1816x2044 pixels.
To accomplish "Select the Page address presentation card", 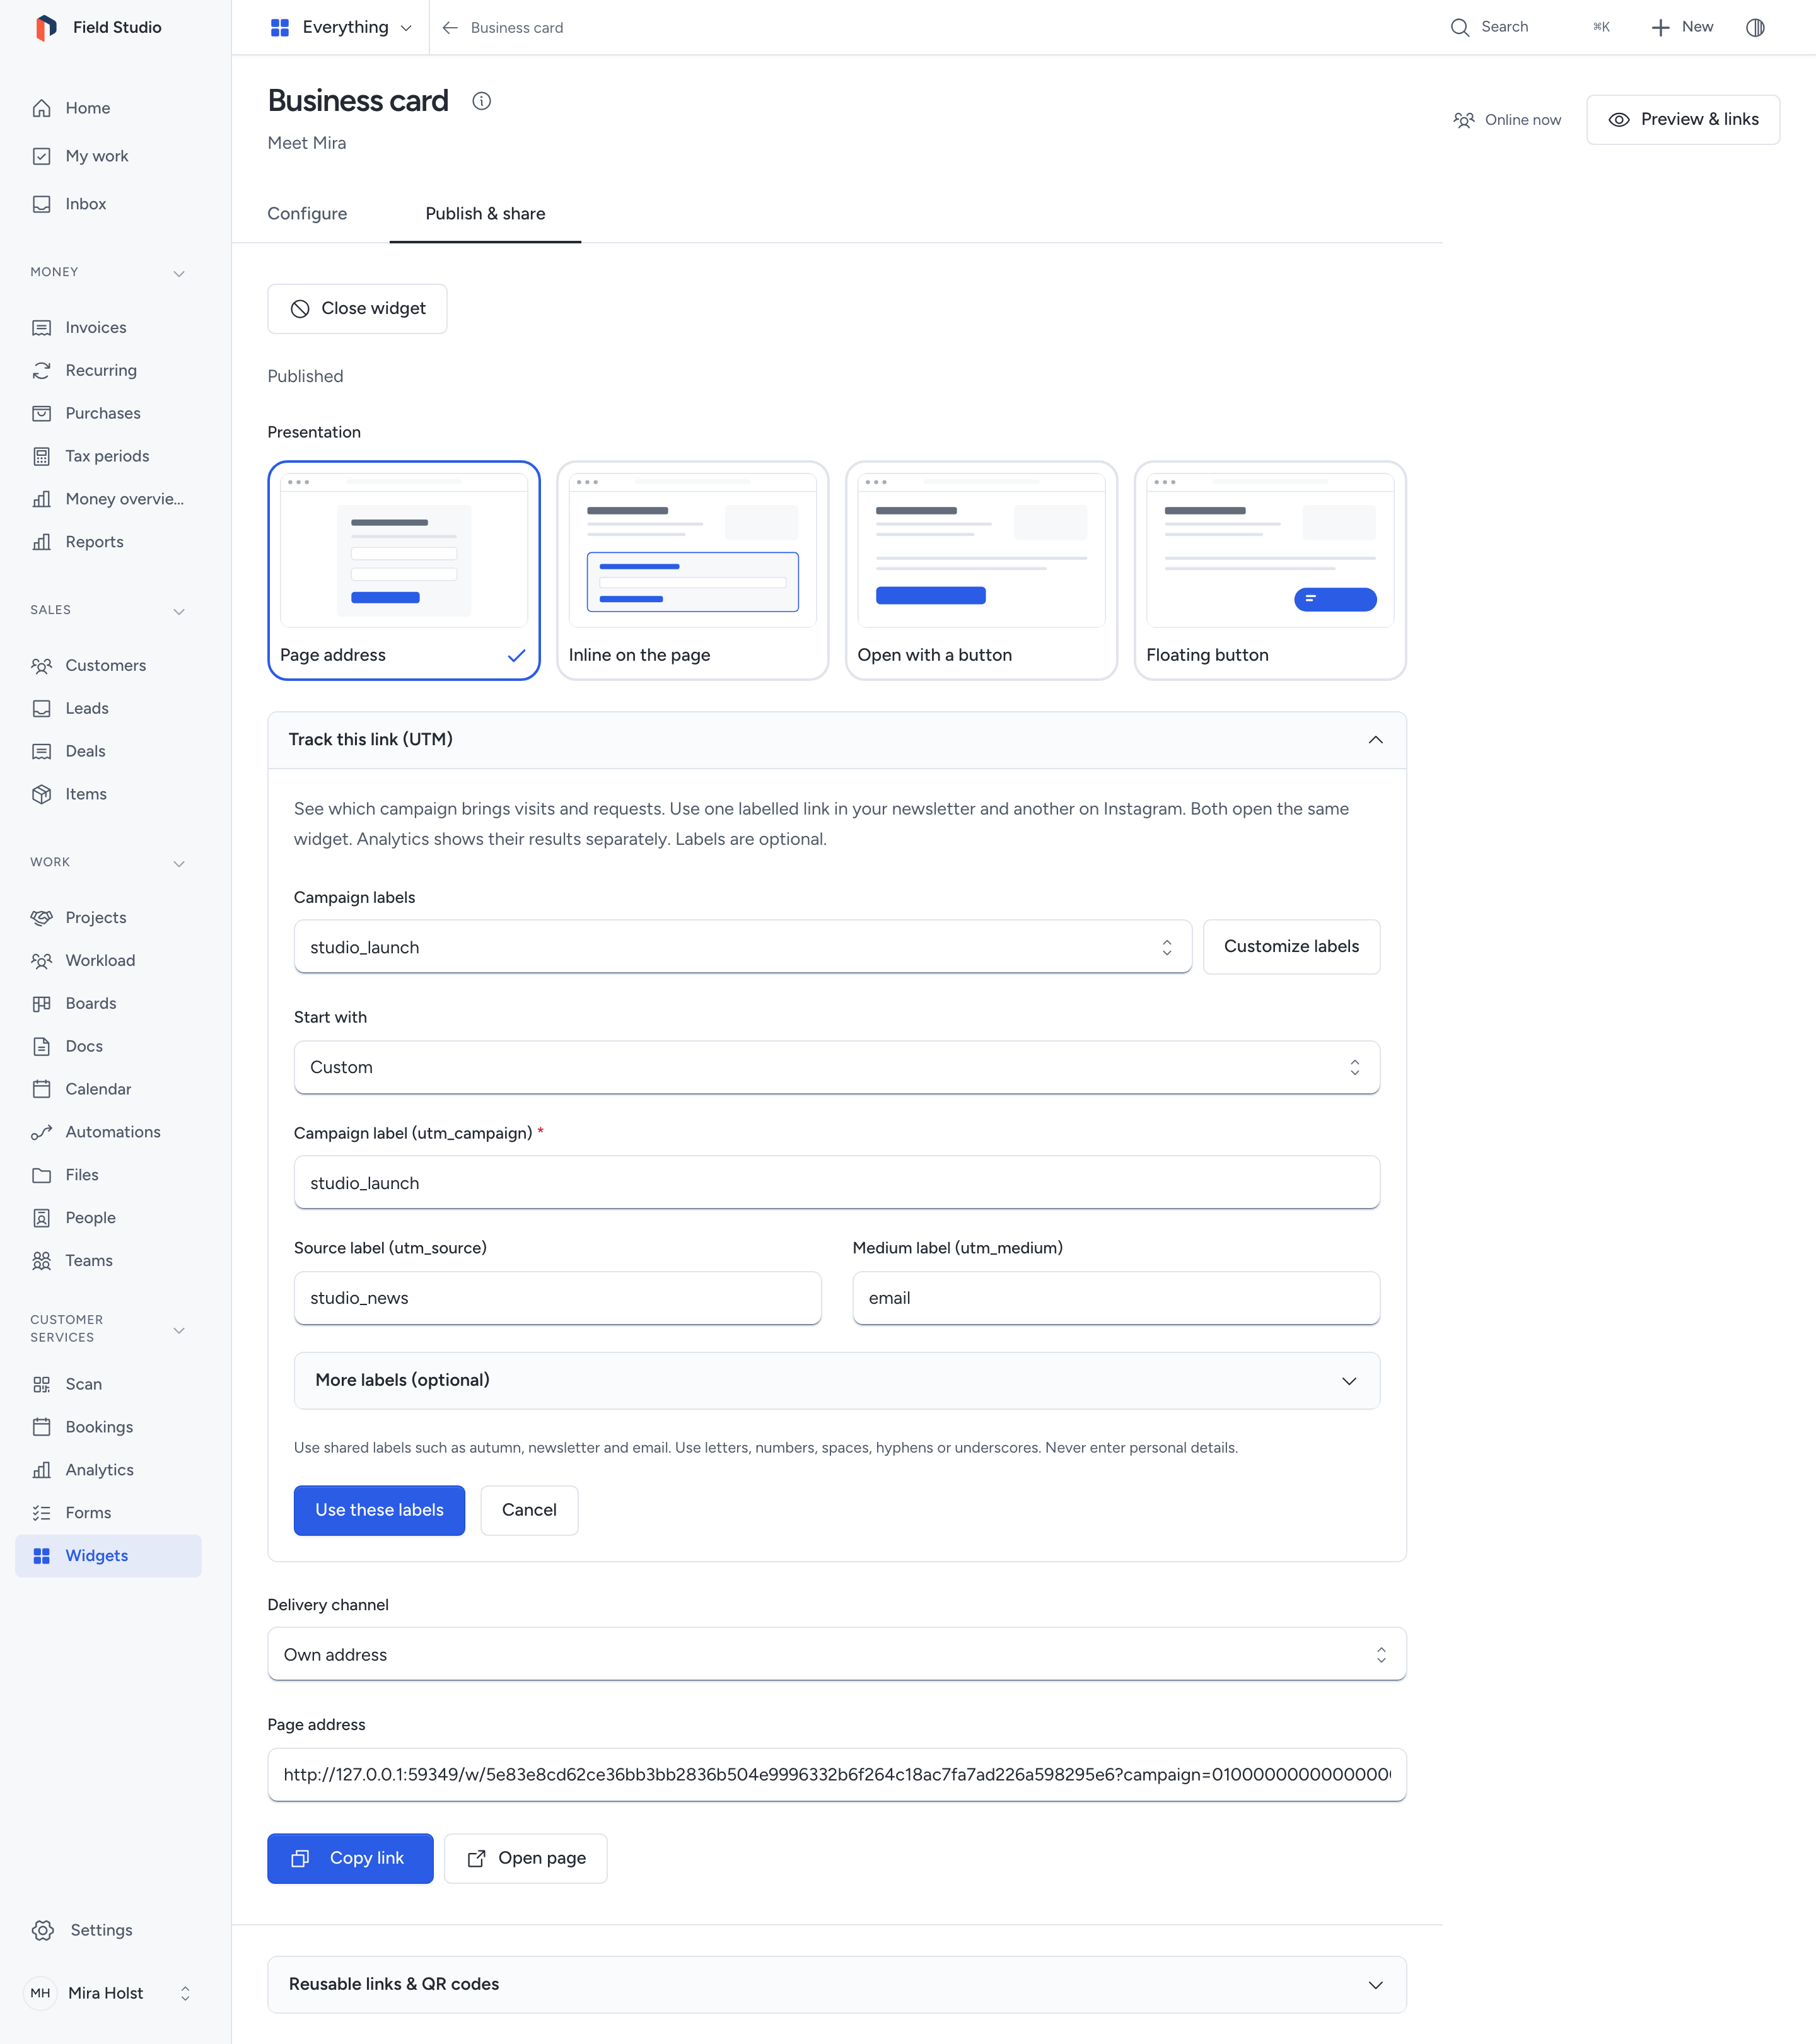I will pyautogui.click(x=404, y=570).
